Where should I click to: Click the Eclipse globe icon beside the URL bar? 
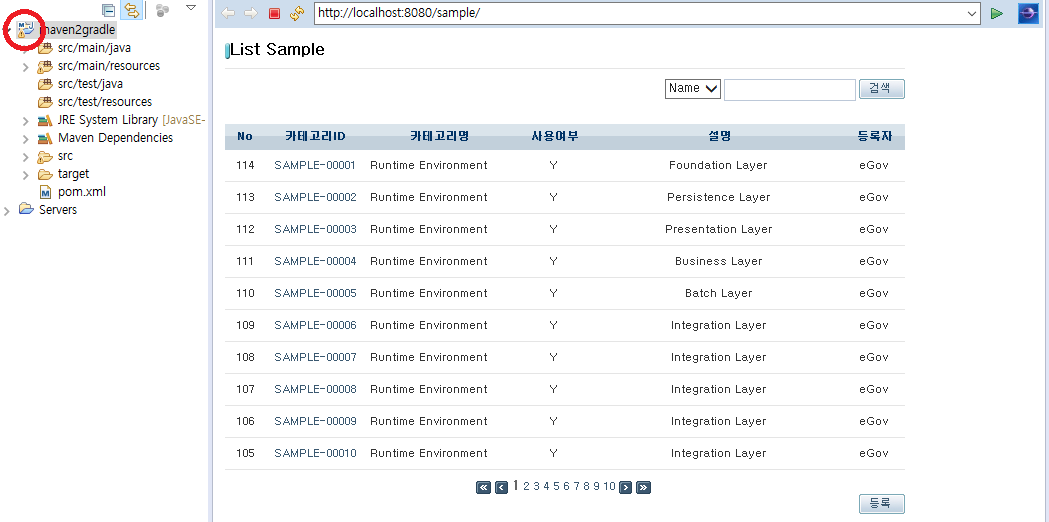click(1028, 13)
